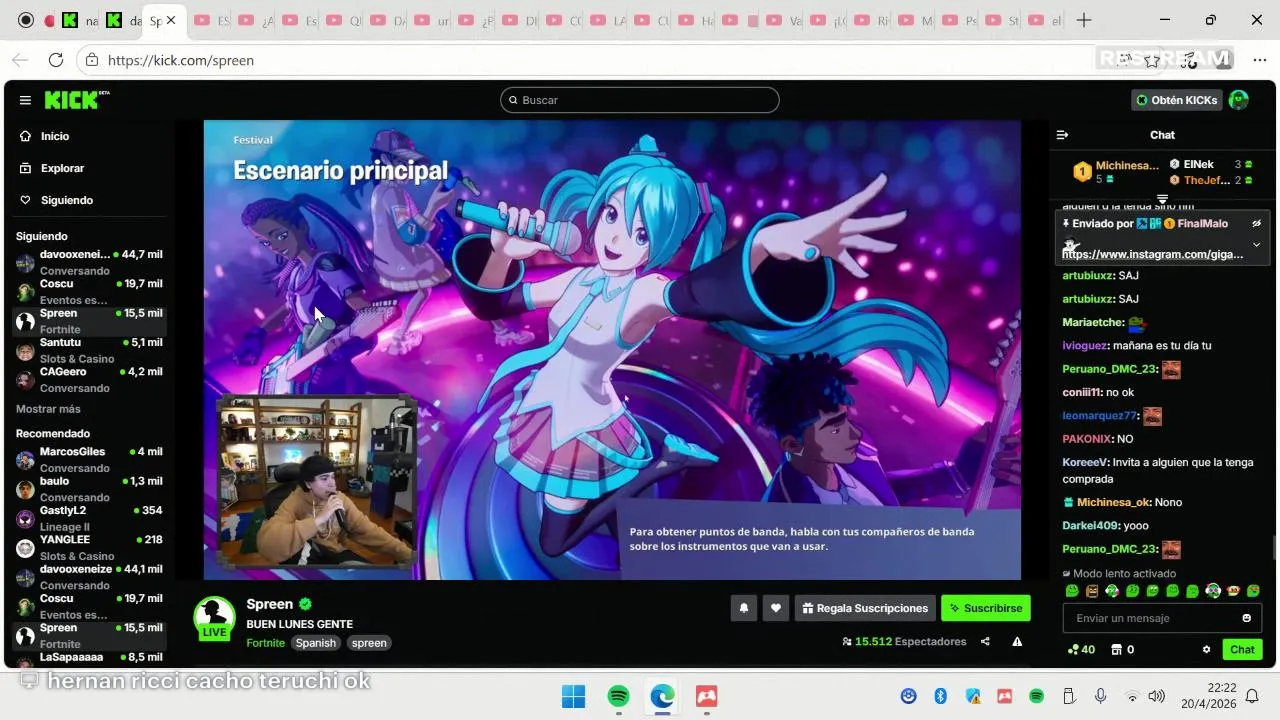Open the davooxeneize channel under Siguiendo
The width and height of the screenshot is (1280, 720).
click(x=89, y=262)
